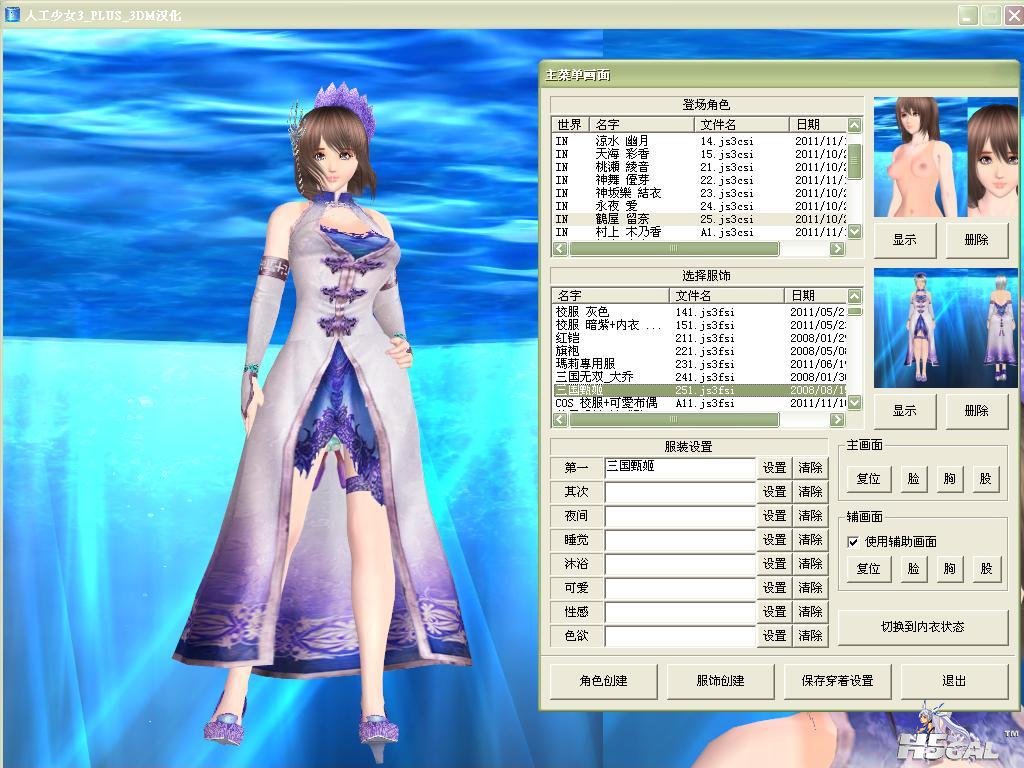This screenshot has height=768, width=1024.
Task: Toggle the 使用辅助画面 checkbox
Action: pyautogui.click(x=853, y=541)
